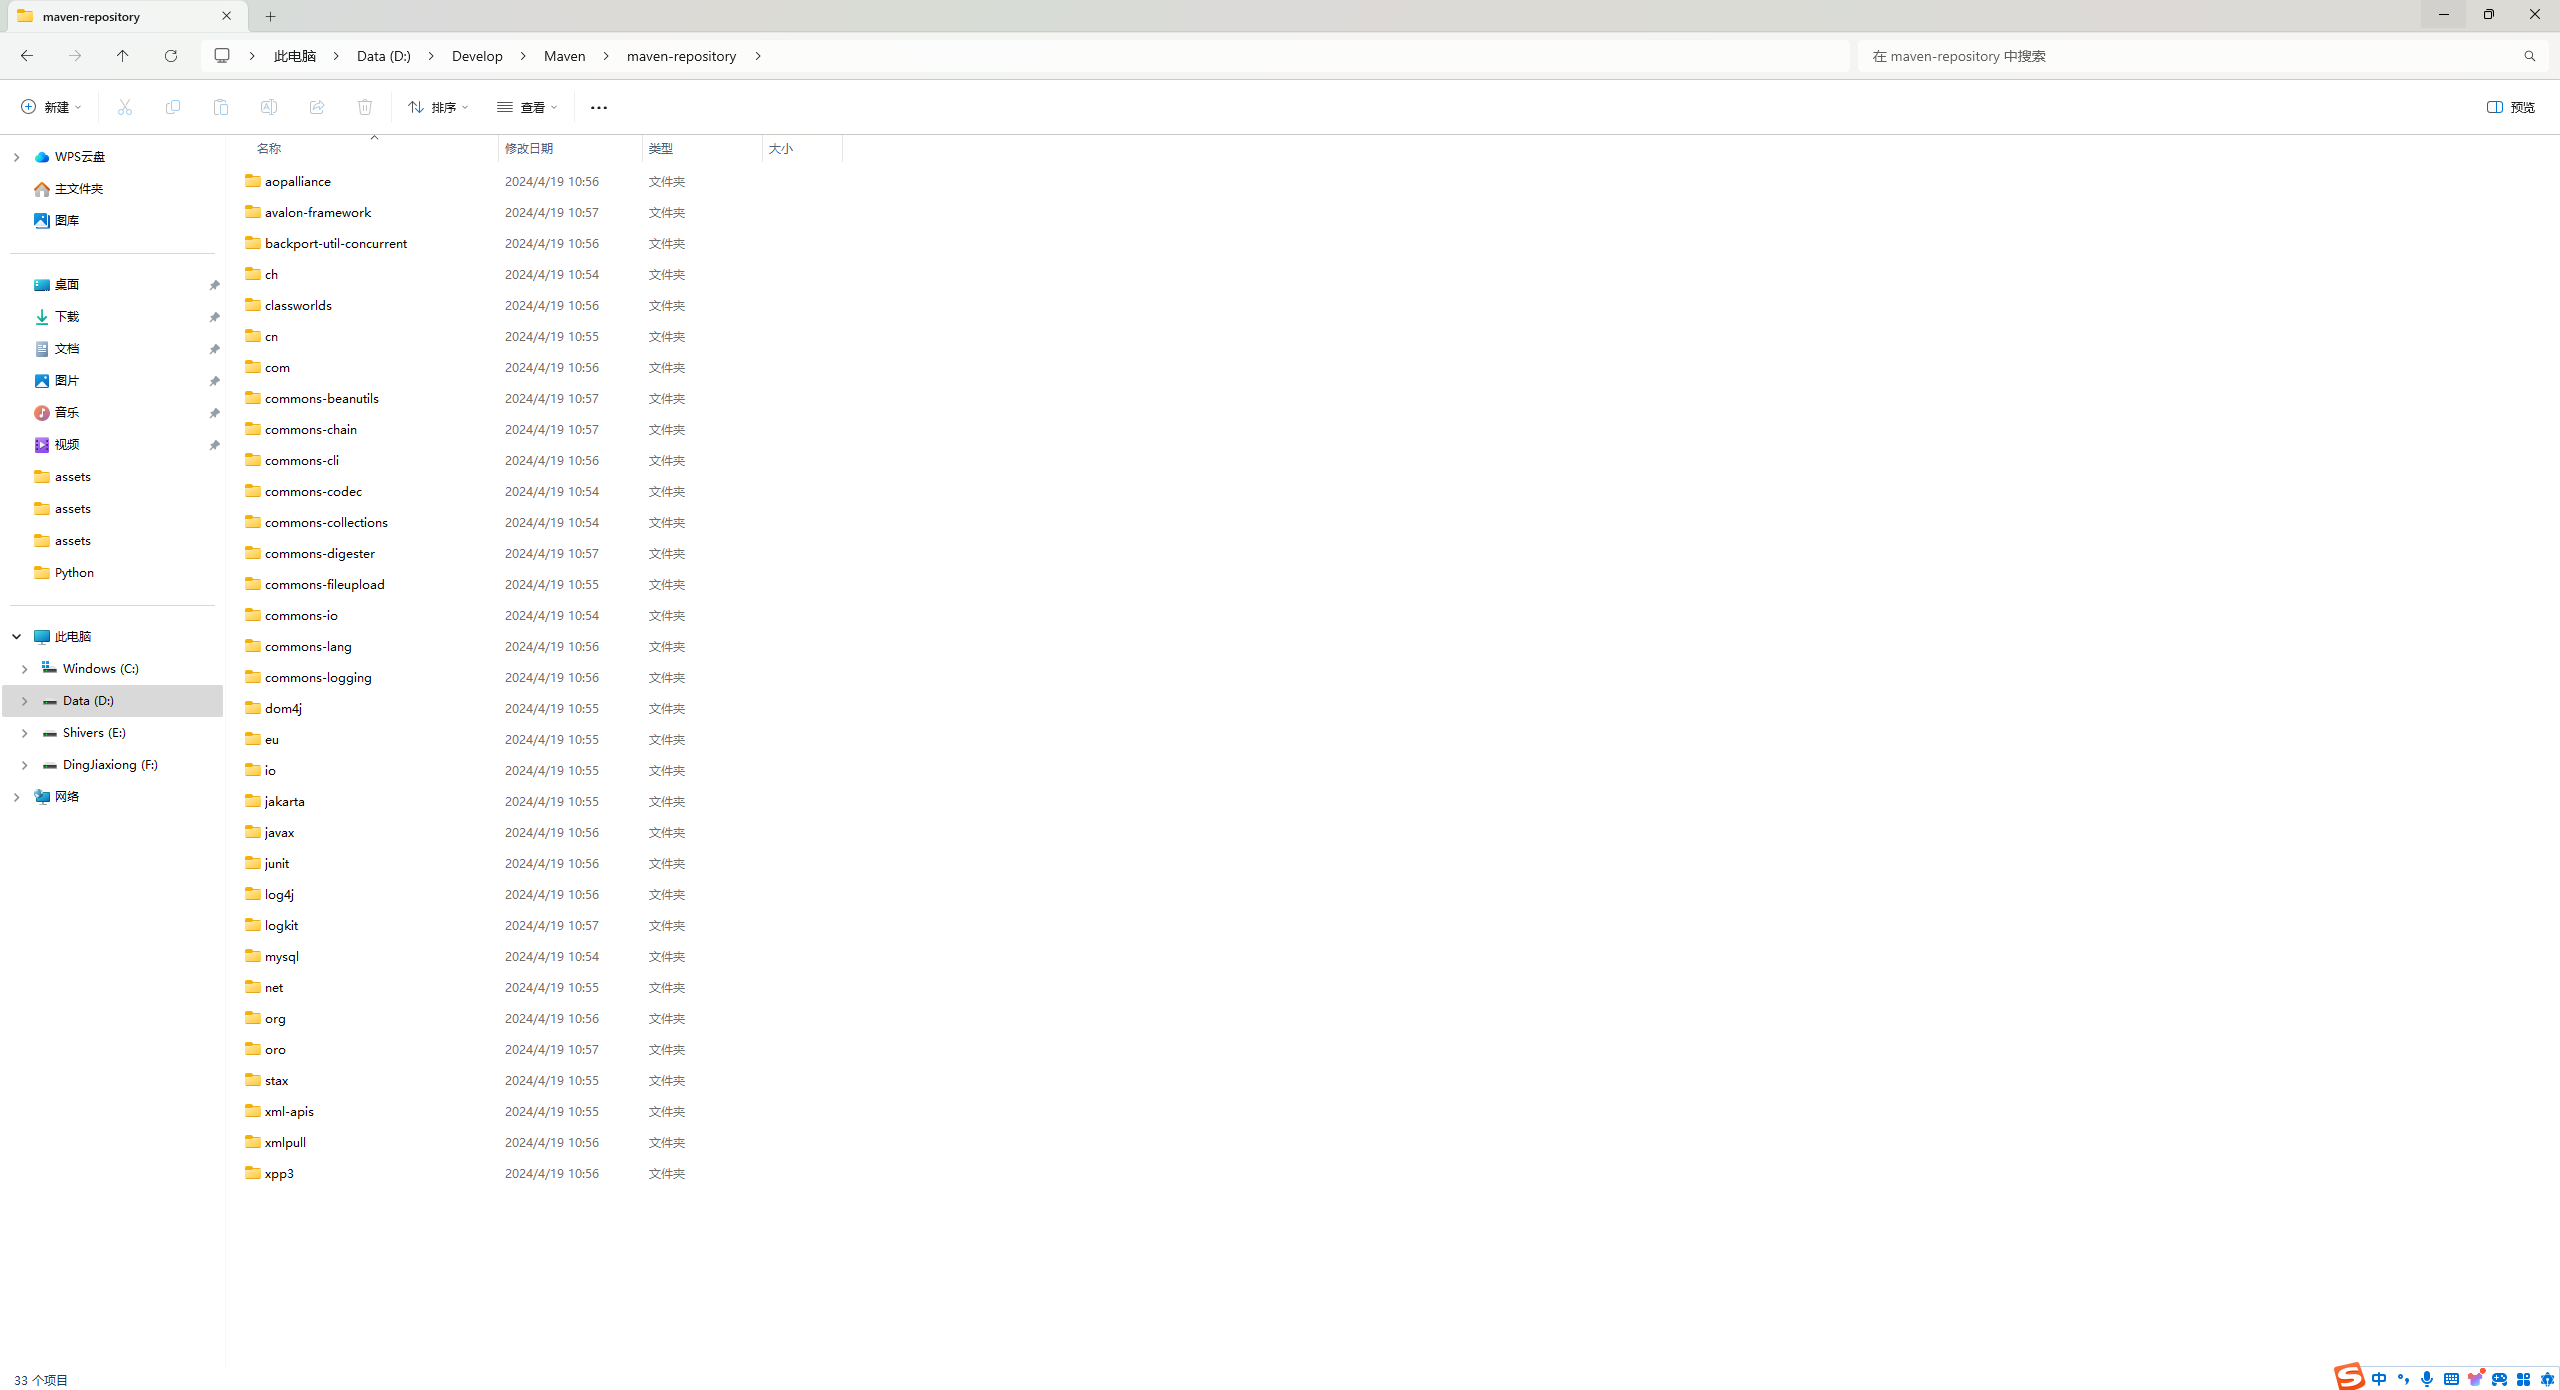The width and height of the screenshot is (2560, 1390).
Task: Click Data (D:) in the breadcrumb
Action: coord(384,56)
